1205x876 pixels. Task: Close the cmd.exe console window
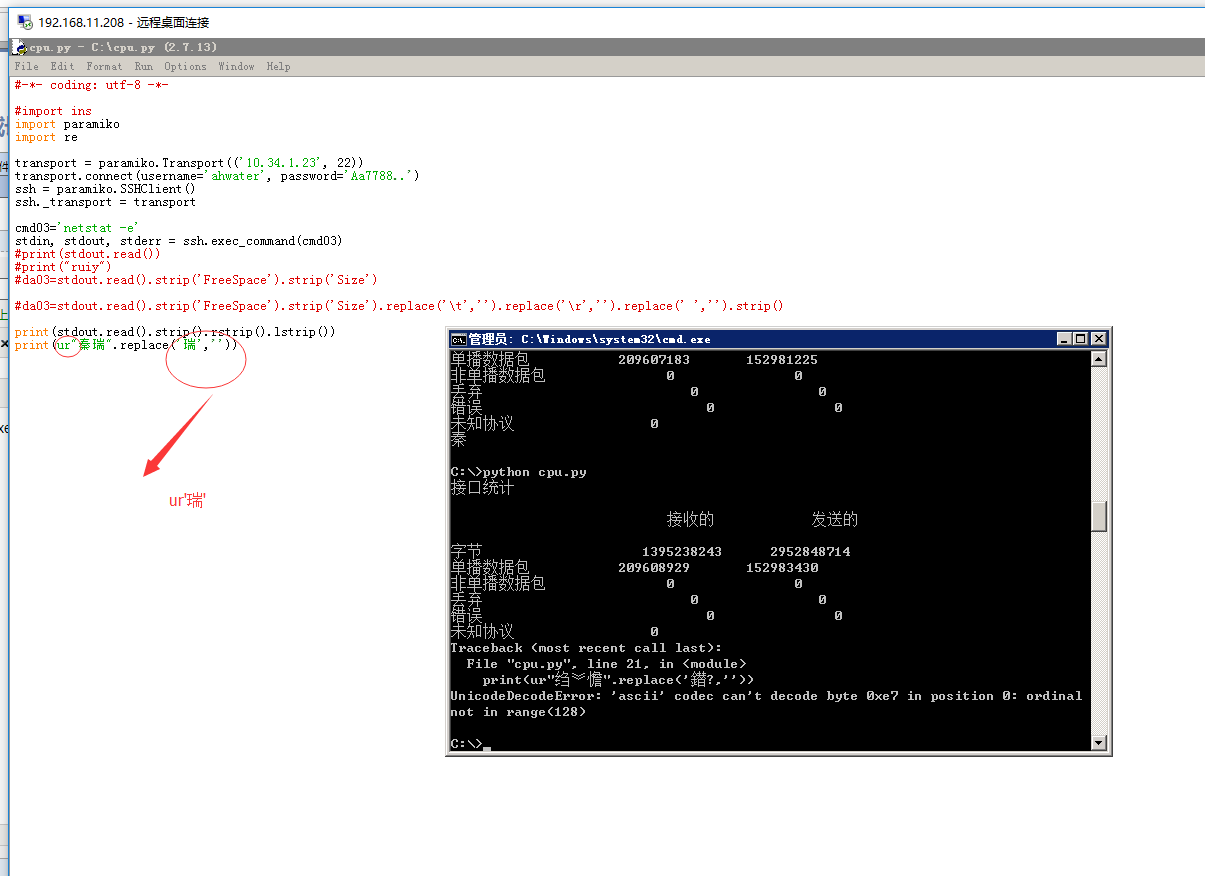click(x=1099, y=339)
